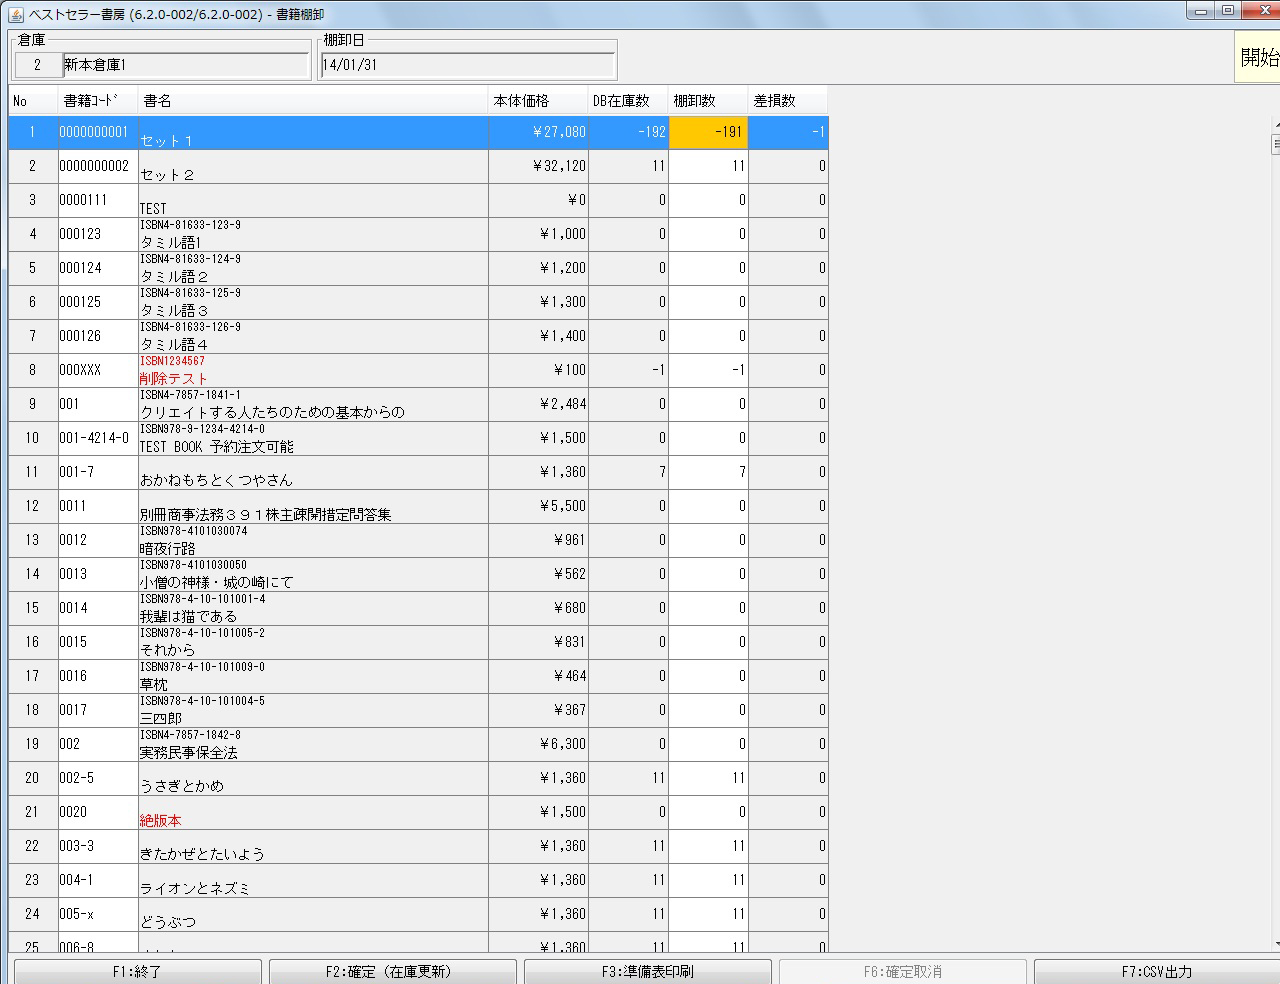1280x984 pixels.
Task: Select the 新本倉庫1 warehouse name field
Action: click(x=185, y=65)
